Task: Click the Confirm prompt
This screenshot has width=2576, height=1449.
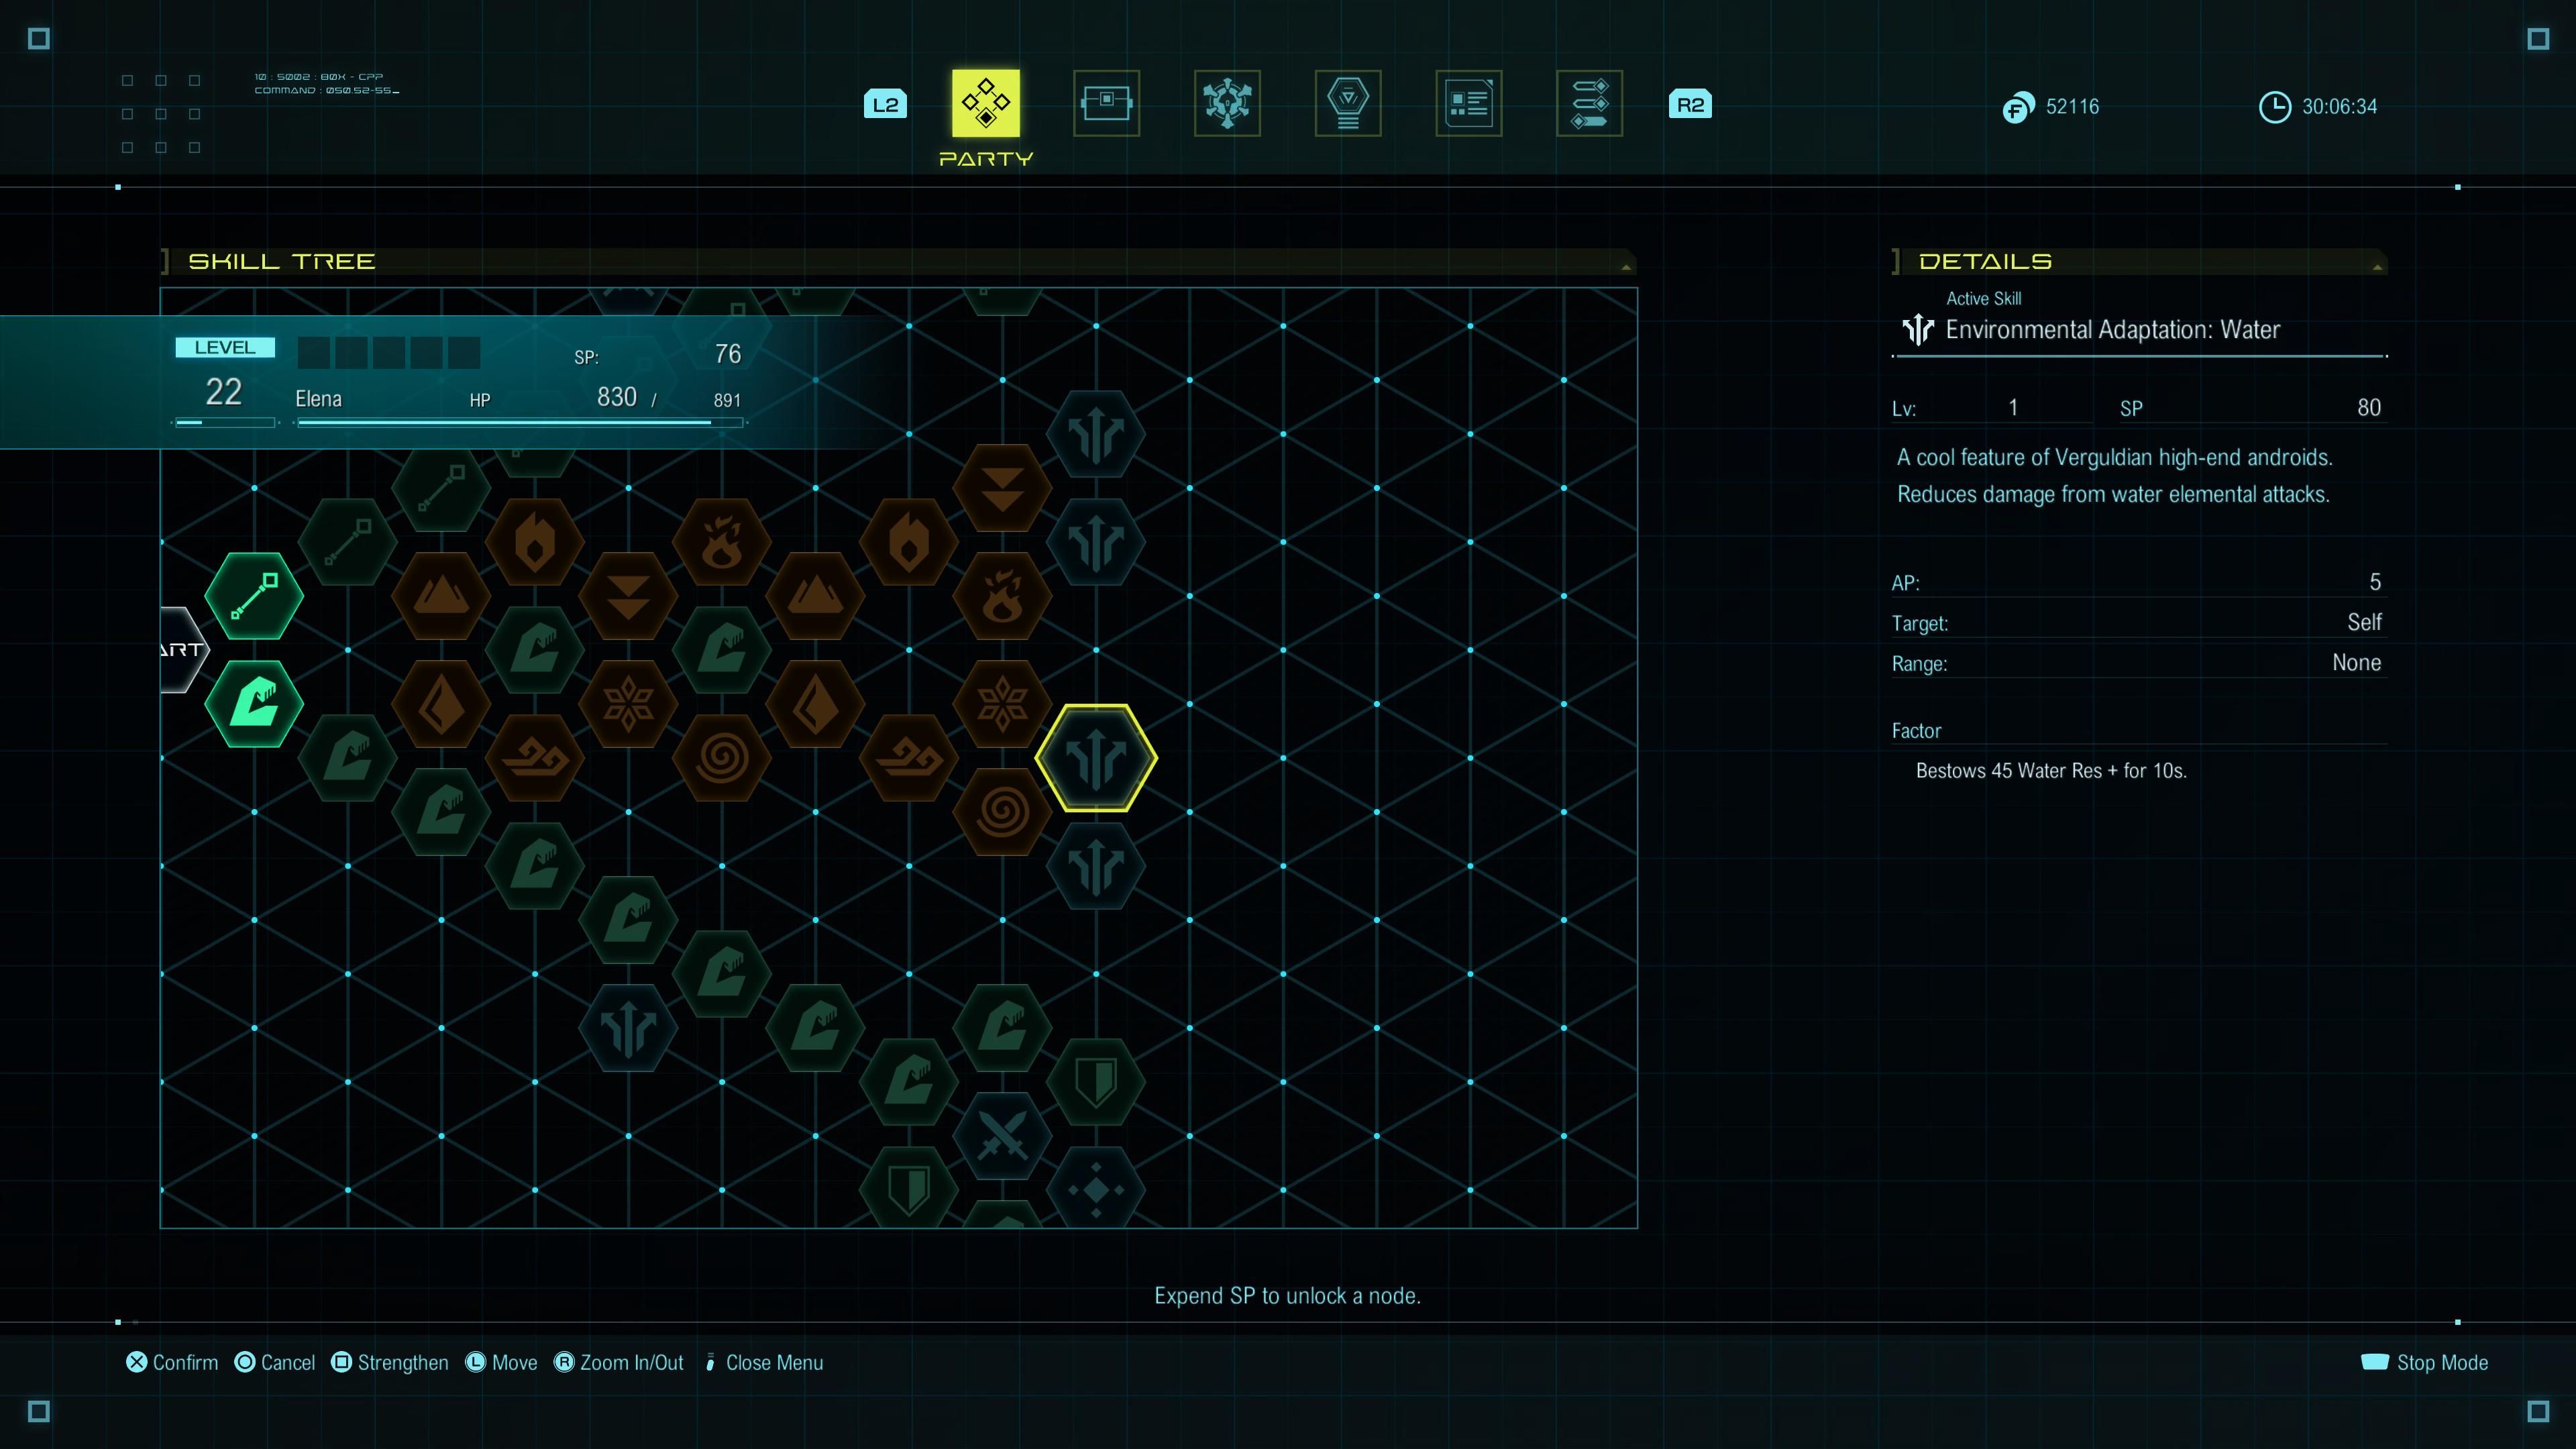Action: click(172, 1362)
